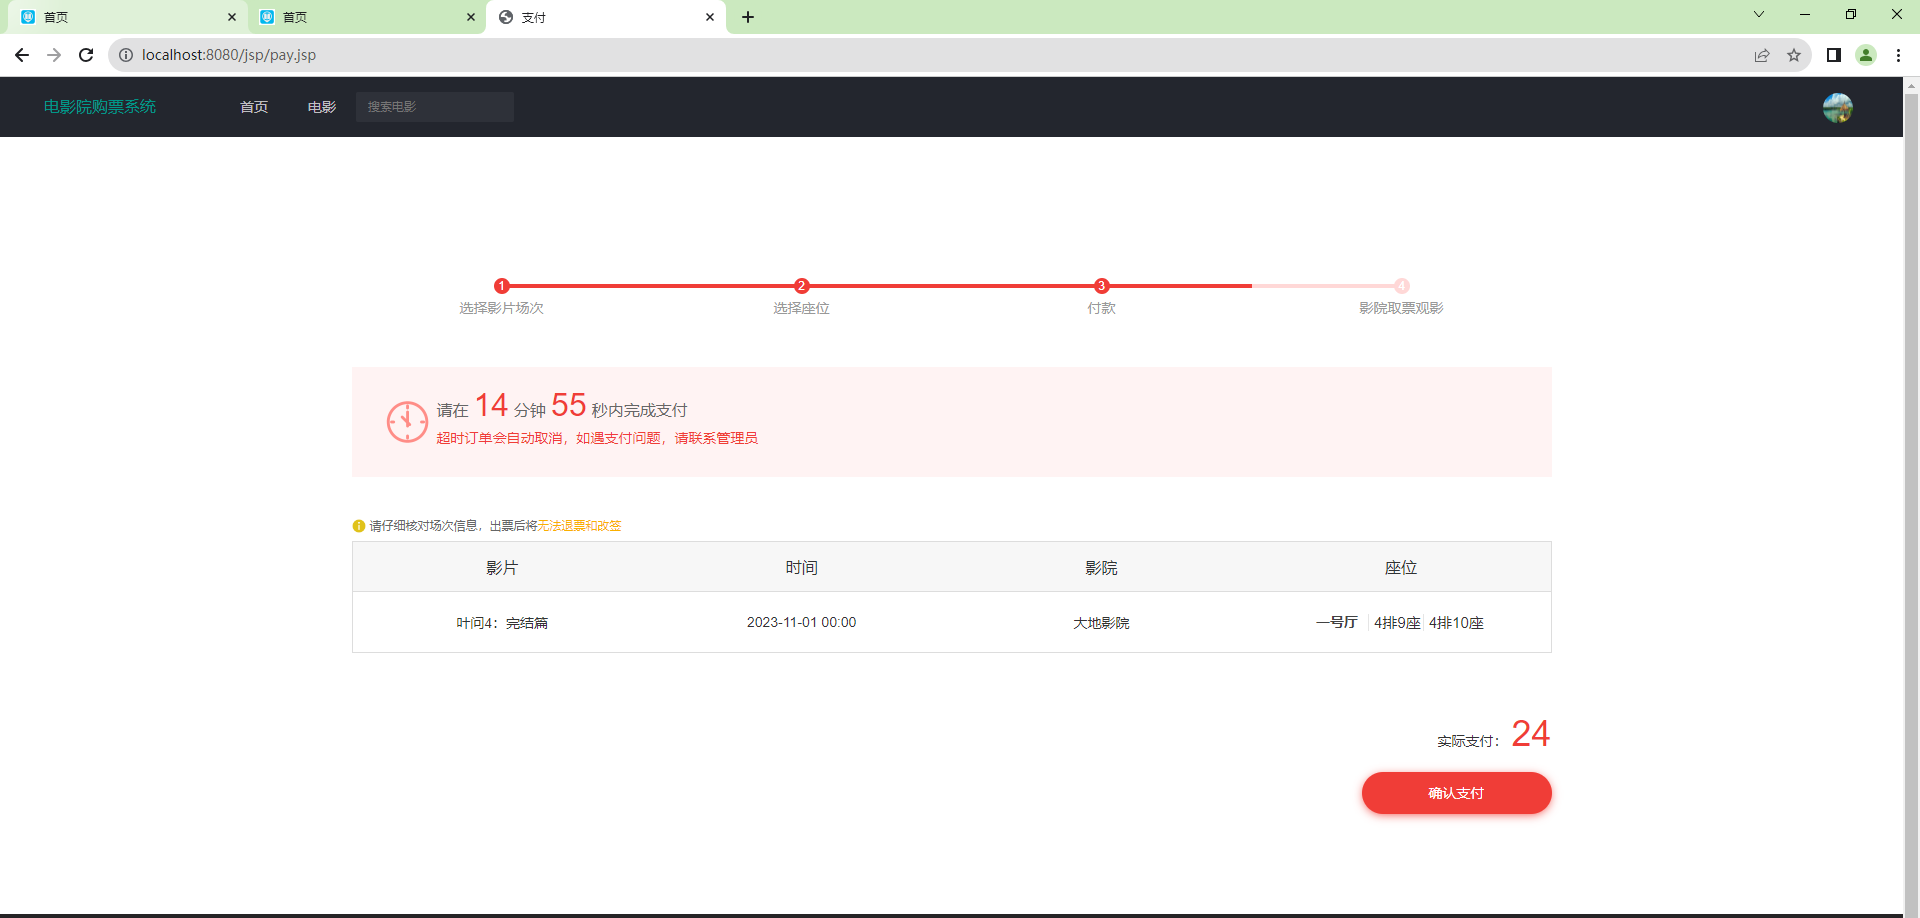Close the first 首页 tab

point(232,17)
